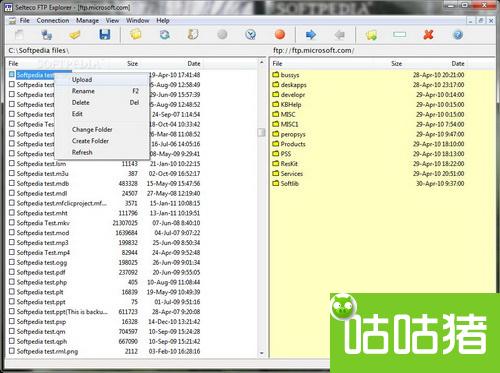Open the peropsys folder icon
This screenshot has height=373, width=500.
[x=276, y=134]
